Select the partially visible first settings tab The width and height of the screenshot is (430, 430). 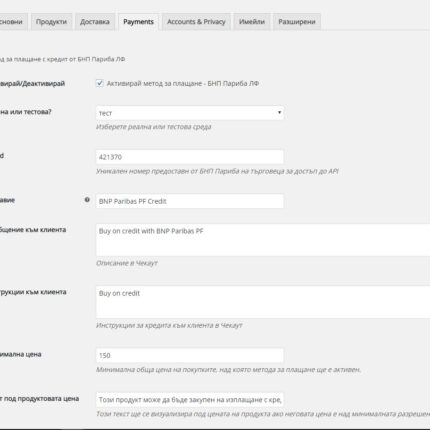(13, 22)
